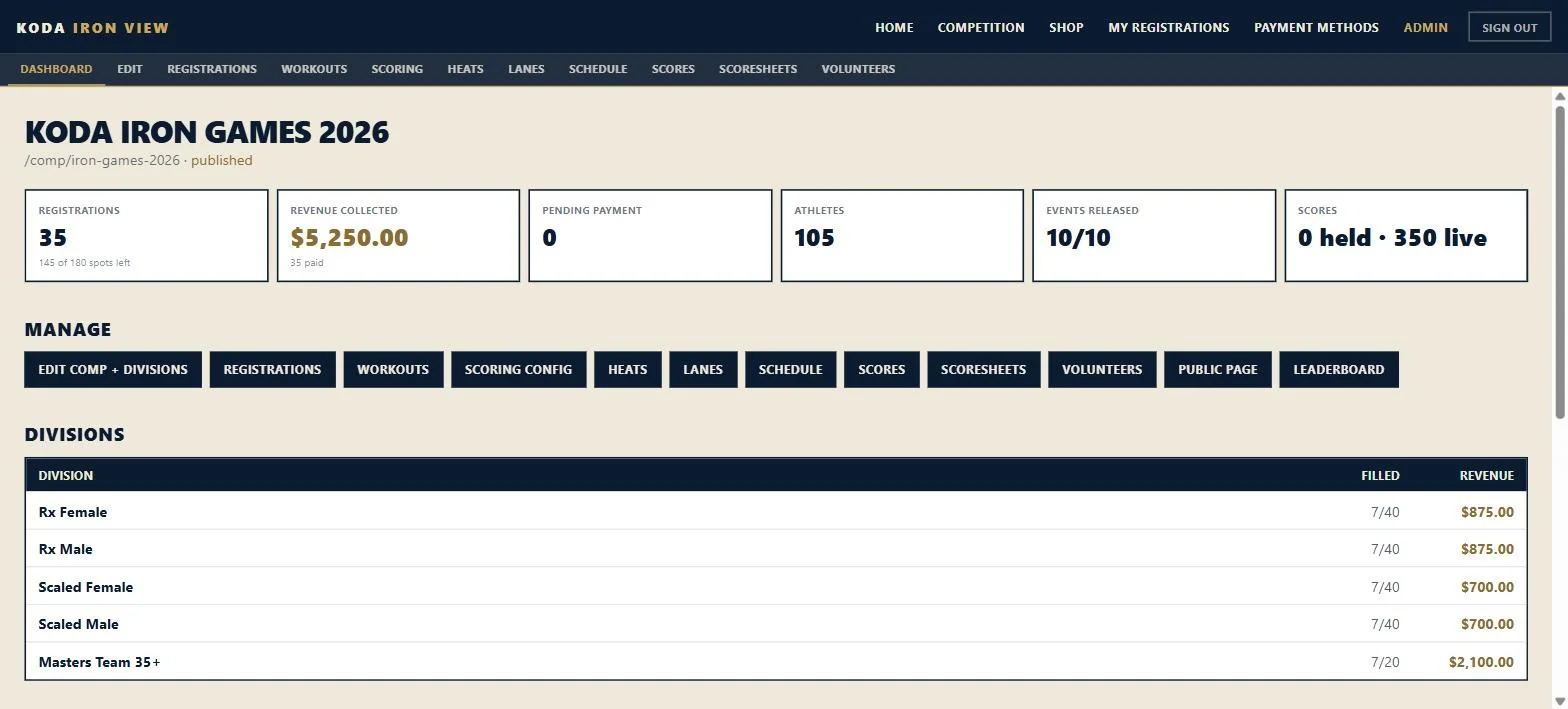Click the '35 paid' text

(x=306, y=263)
